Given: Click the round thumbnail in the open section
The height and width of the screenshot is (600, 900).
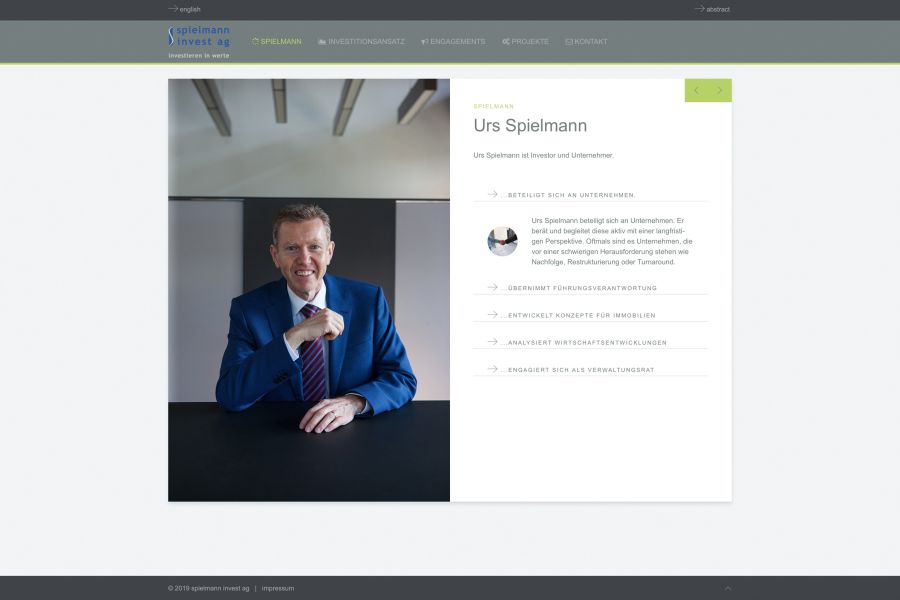Looking at the screenshot, I should (502, 241).
